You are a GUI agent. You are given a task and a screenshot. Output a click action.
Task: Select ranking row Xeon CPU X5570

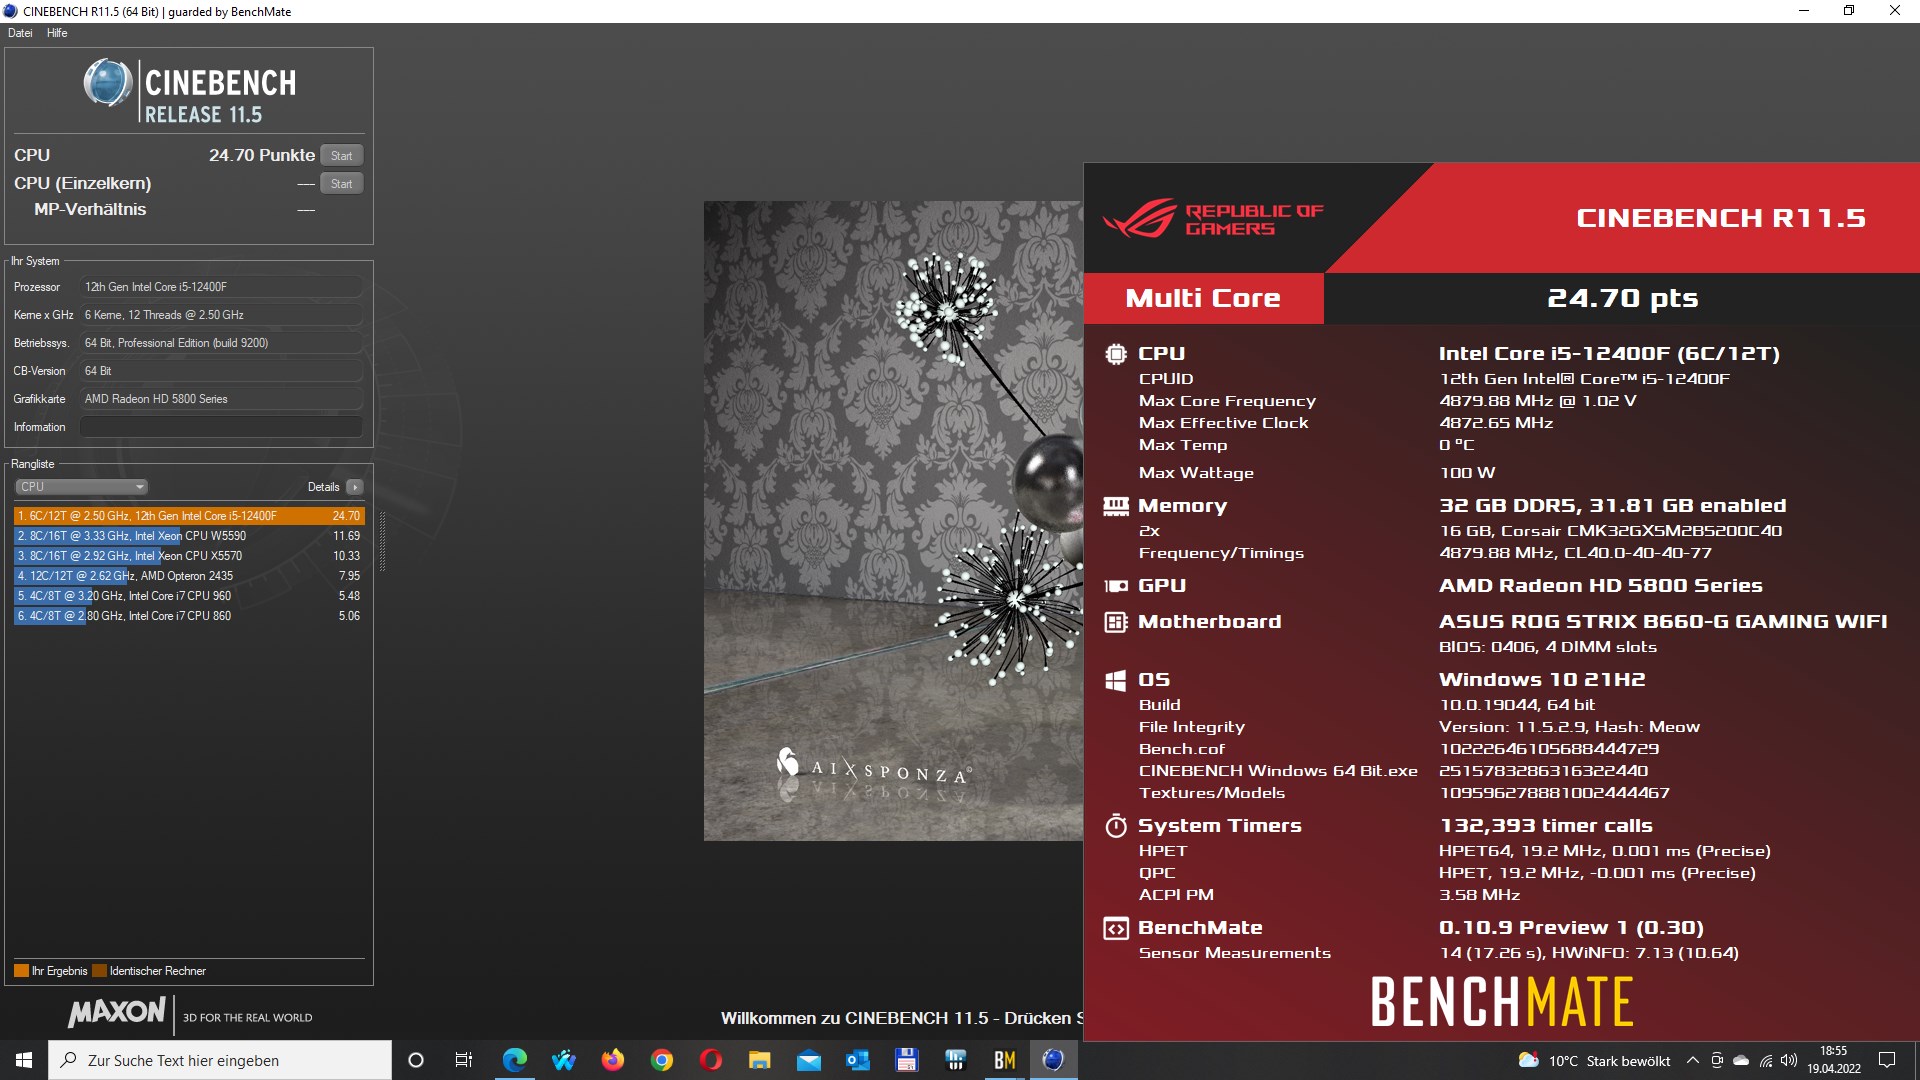[189, 556]
